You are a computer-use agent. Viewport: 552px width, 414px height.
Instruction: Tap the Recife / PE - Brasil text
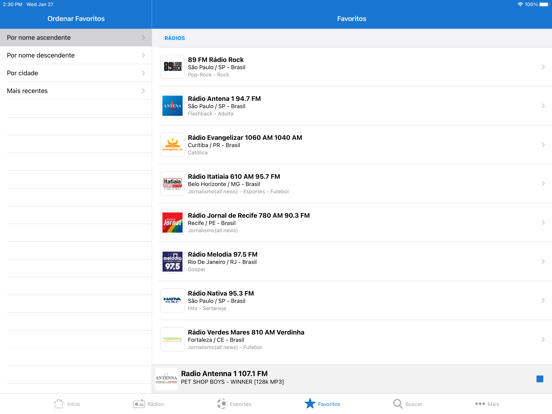click(212, 223)
